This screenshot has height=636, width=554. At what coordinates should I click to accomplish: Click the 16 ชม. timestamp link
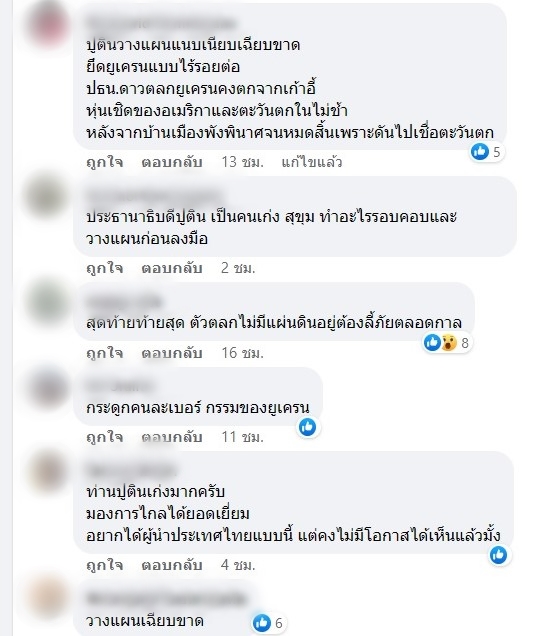pyautogui.click(x=243, y=353)
